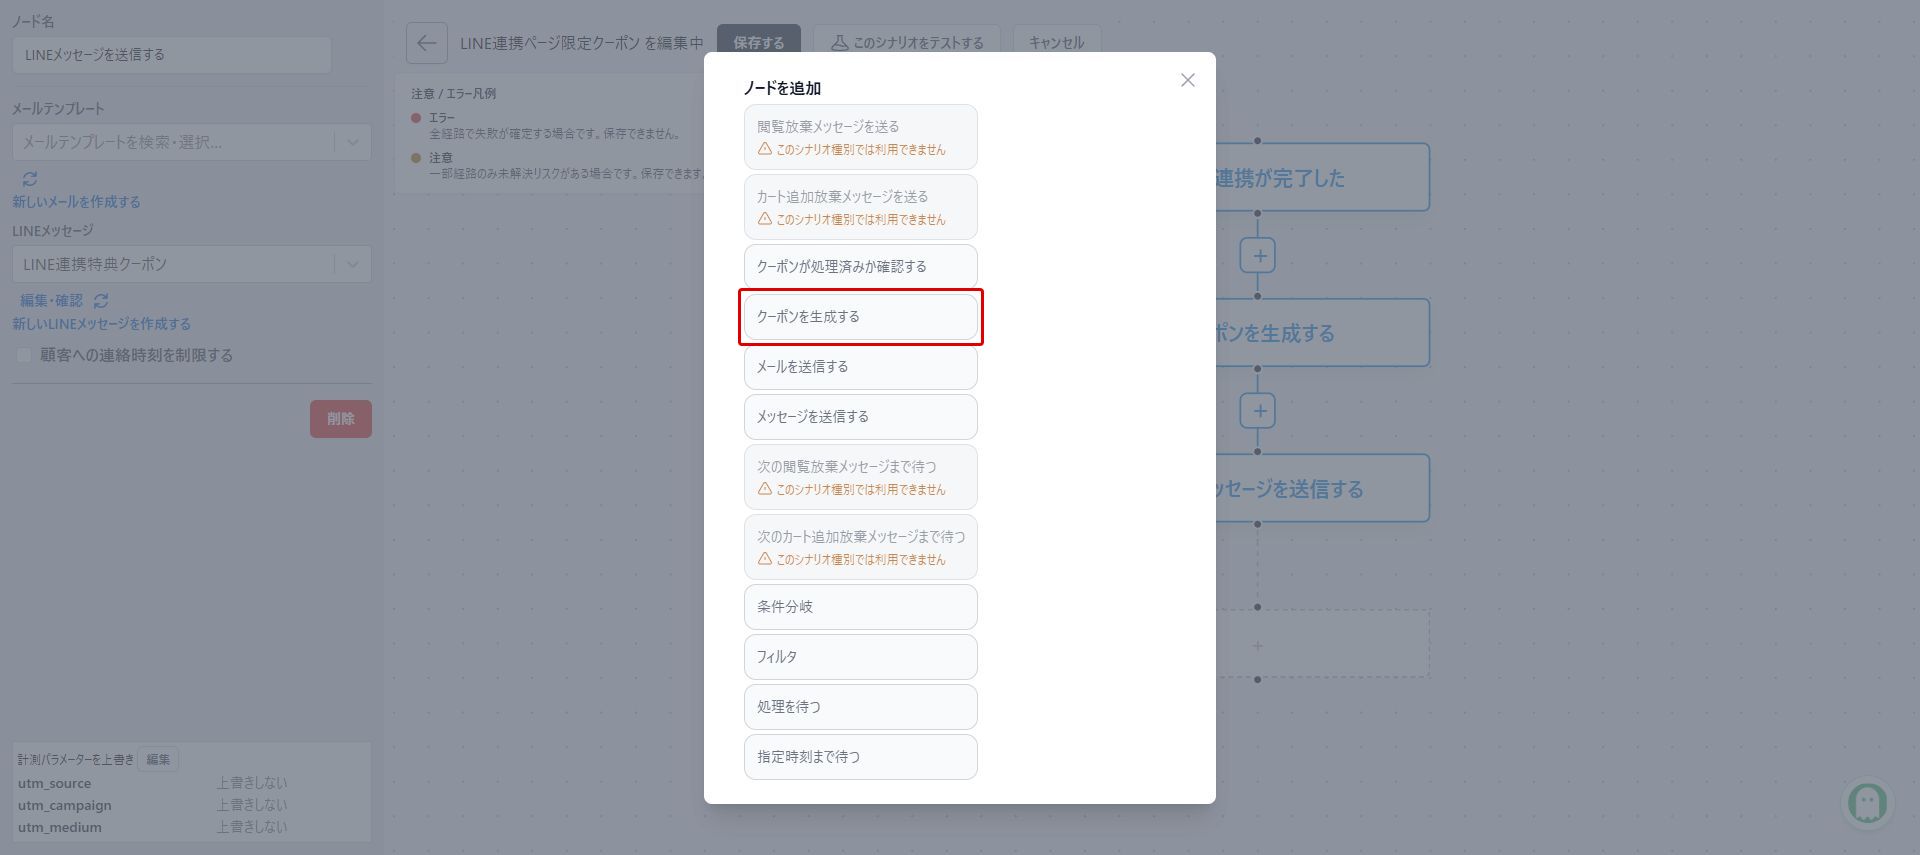
Task: Open the ghost chat widget icon
Action: point(1867,802)
